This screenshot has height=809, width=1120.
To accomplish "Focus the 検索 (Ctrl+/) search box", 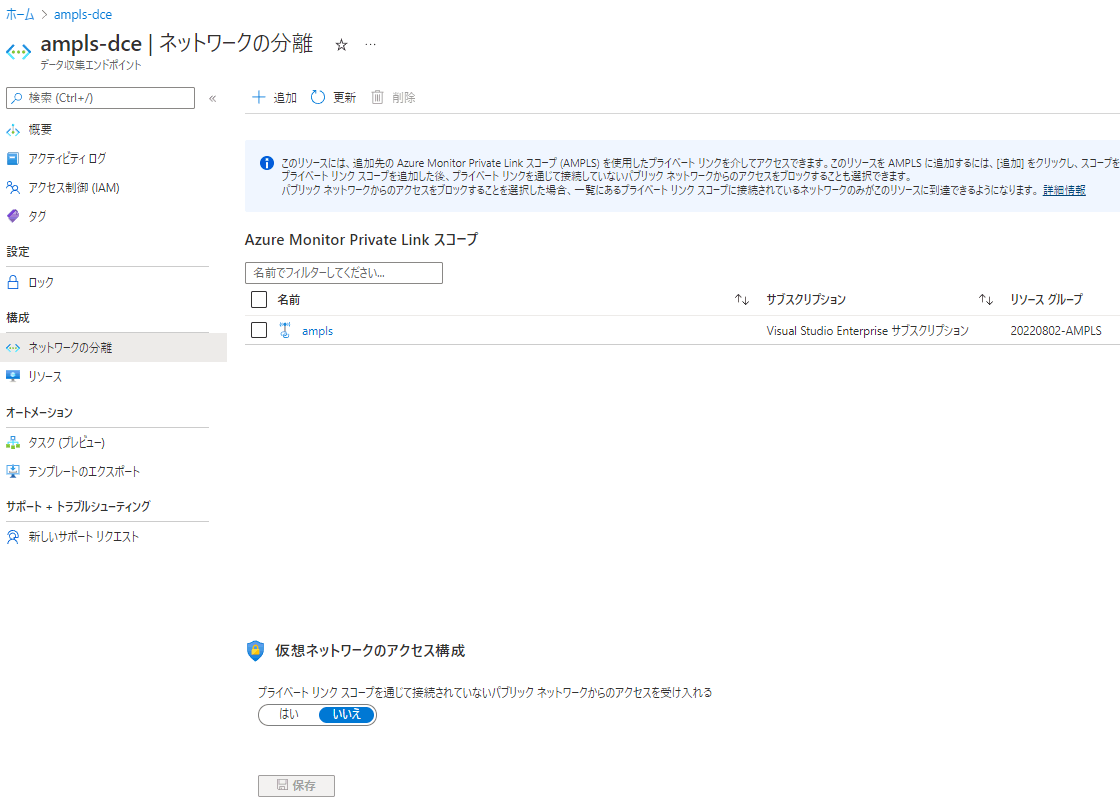I will [x=100, y=98].
